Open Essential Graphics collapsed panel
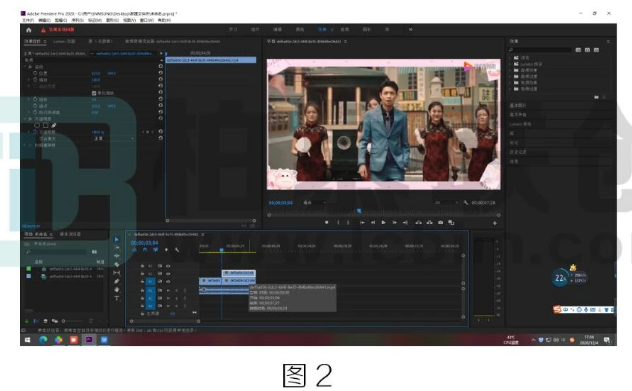This screenshot has height=391, width=632. click(x=518, y=105)
